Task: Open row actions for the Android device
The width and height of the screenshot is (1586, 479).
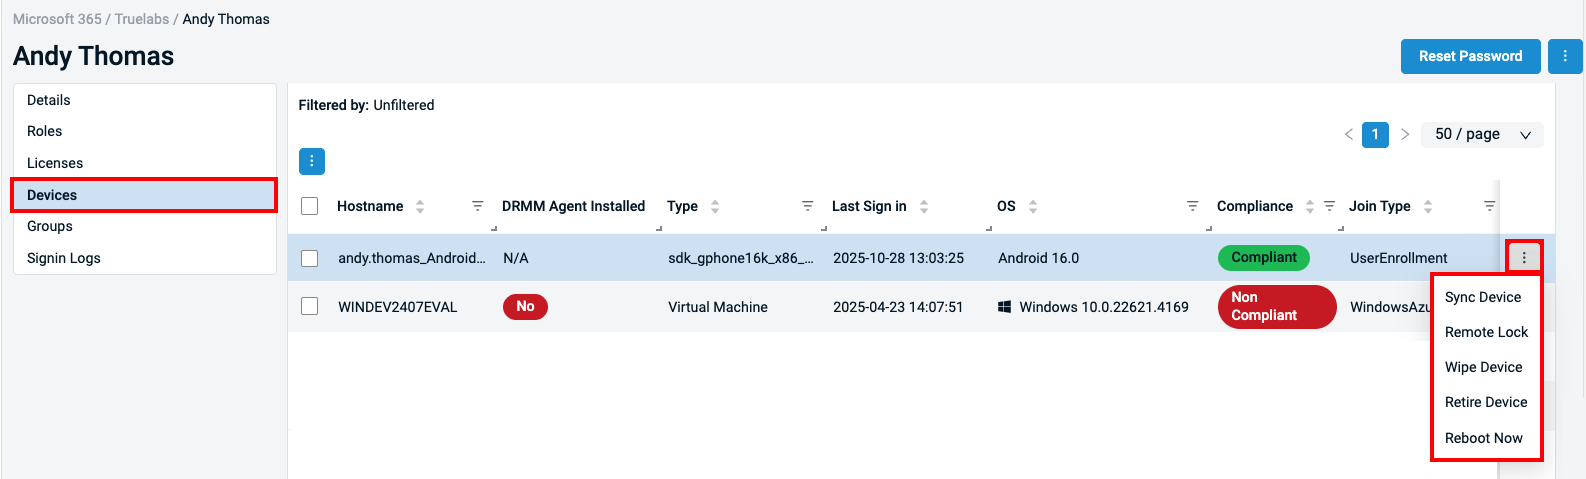Action: pos(1524,258)
